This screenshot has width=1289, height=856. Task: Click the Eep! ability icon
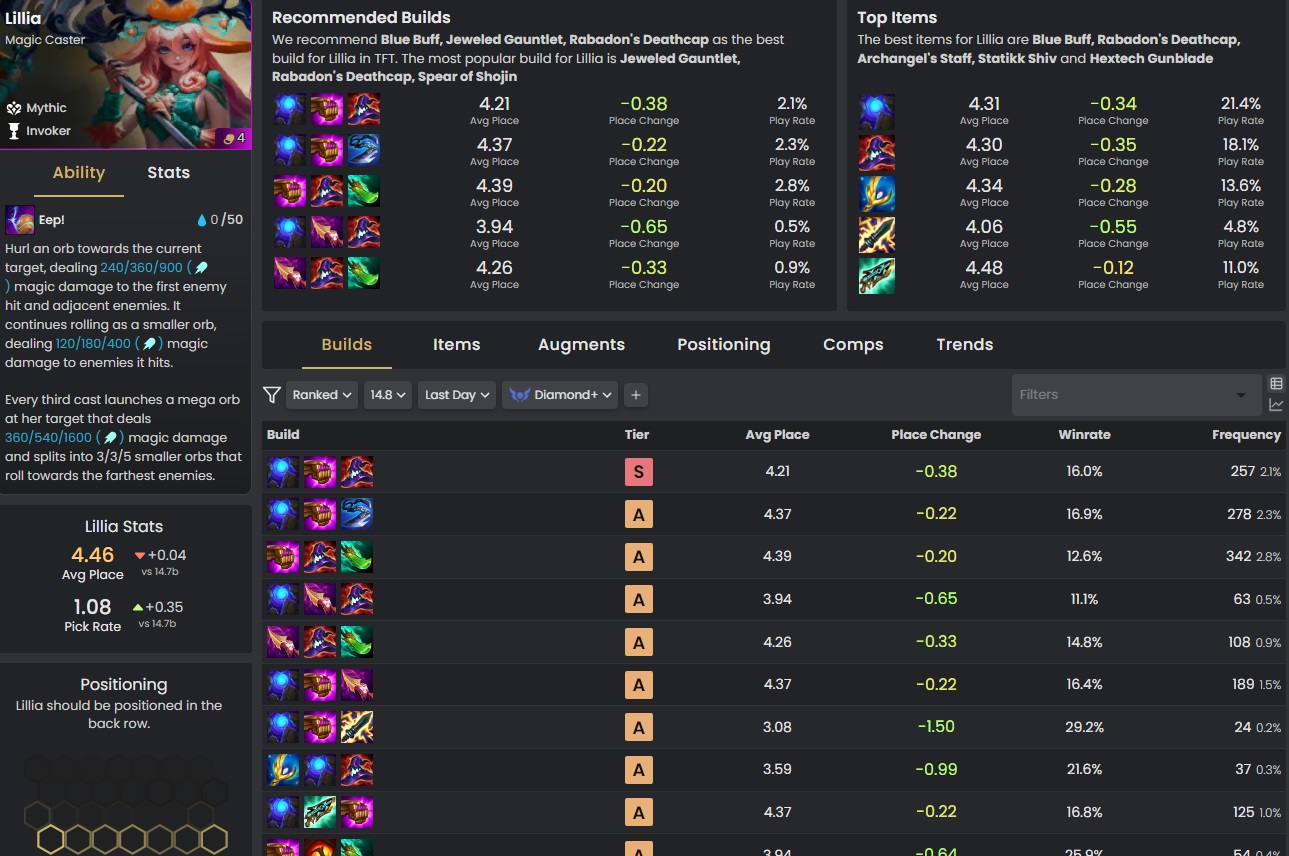tap(20, 220)
